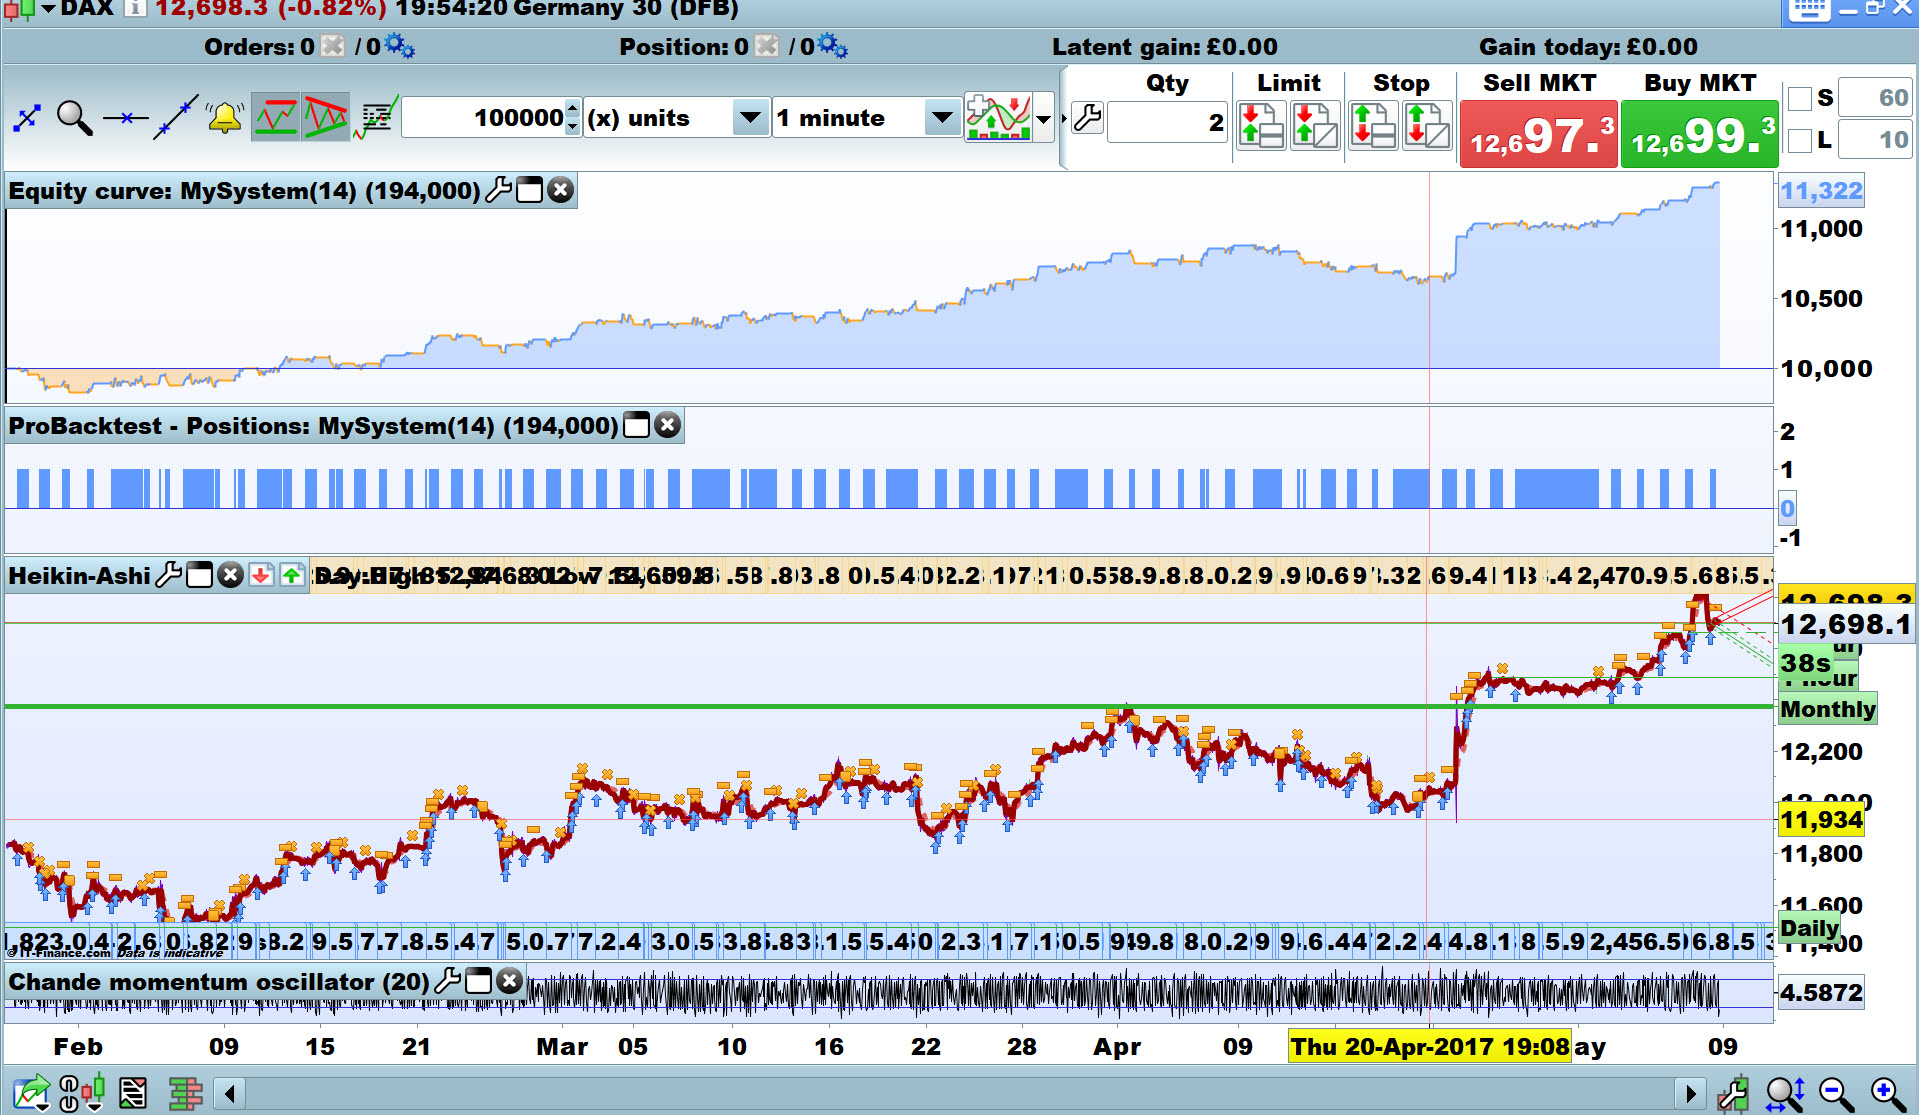Click the 11,934 yellow price label
This screenshot has height=1115, width=1919.
[x=1821, y=820]
